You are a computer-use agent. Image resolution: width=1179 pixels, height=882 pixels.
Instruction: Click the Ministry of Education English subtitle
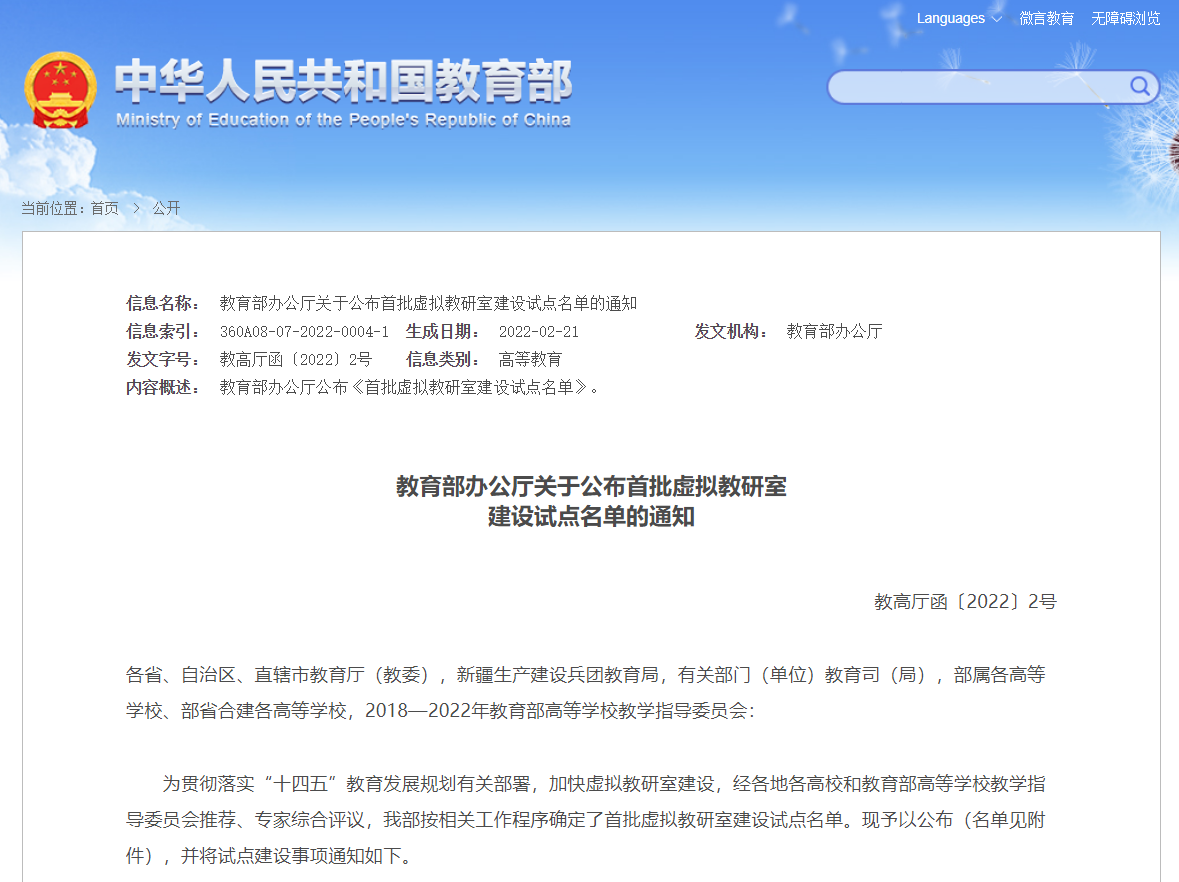click(x=347, y=118)
